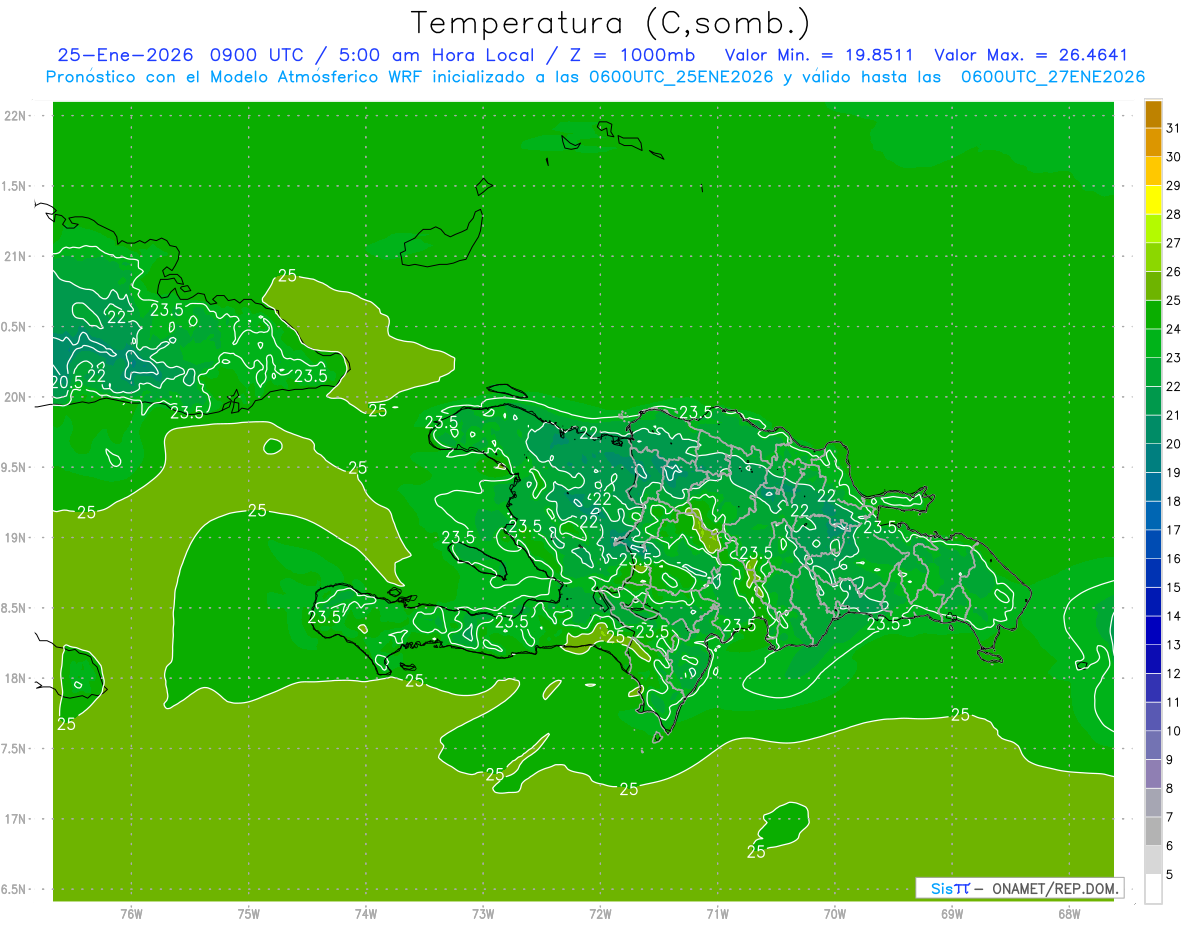The image size is (1200, 927).
Task: Pick the dark blue swatch between 13 and 14
Action: coord(1153,630)
